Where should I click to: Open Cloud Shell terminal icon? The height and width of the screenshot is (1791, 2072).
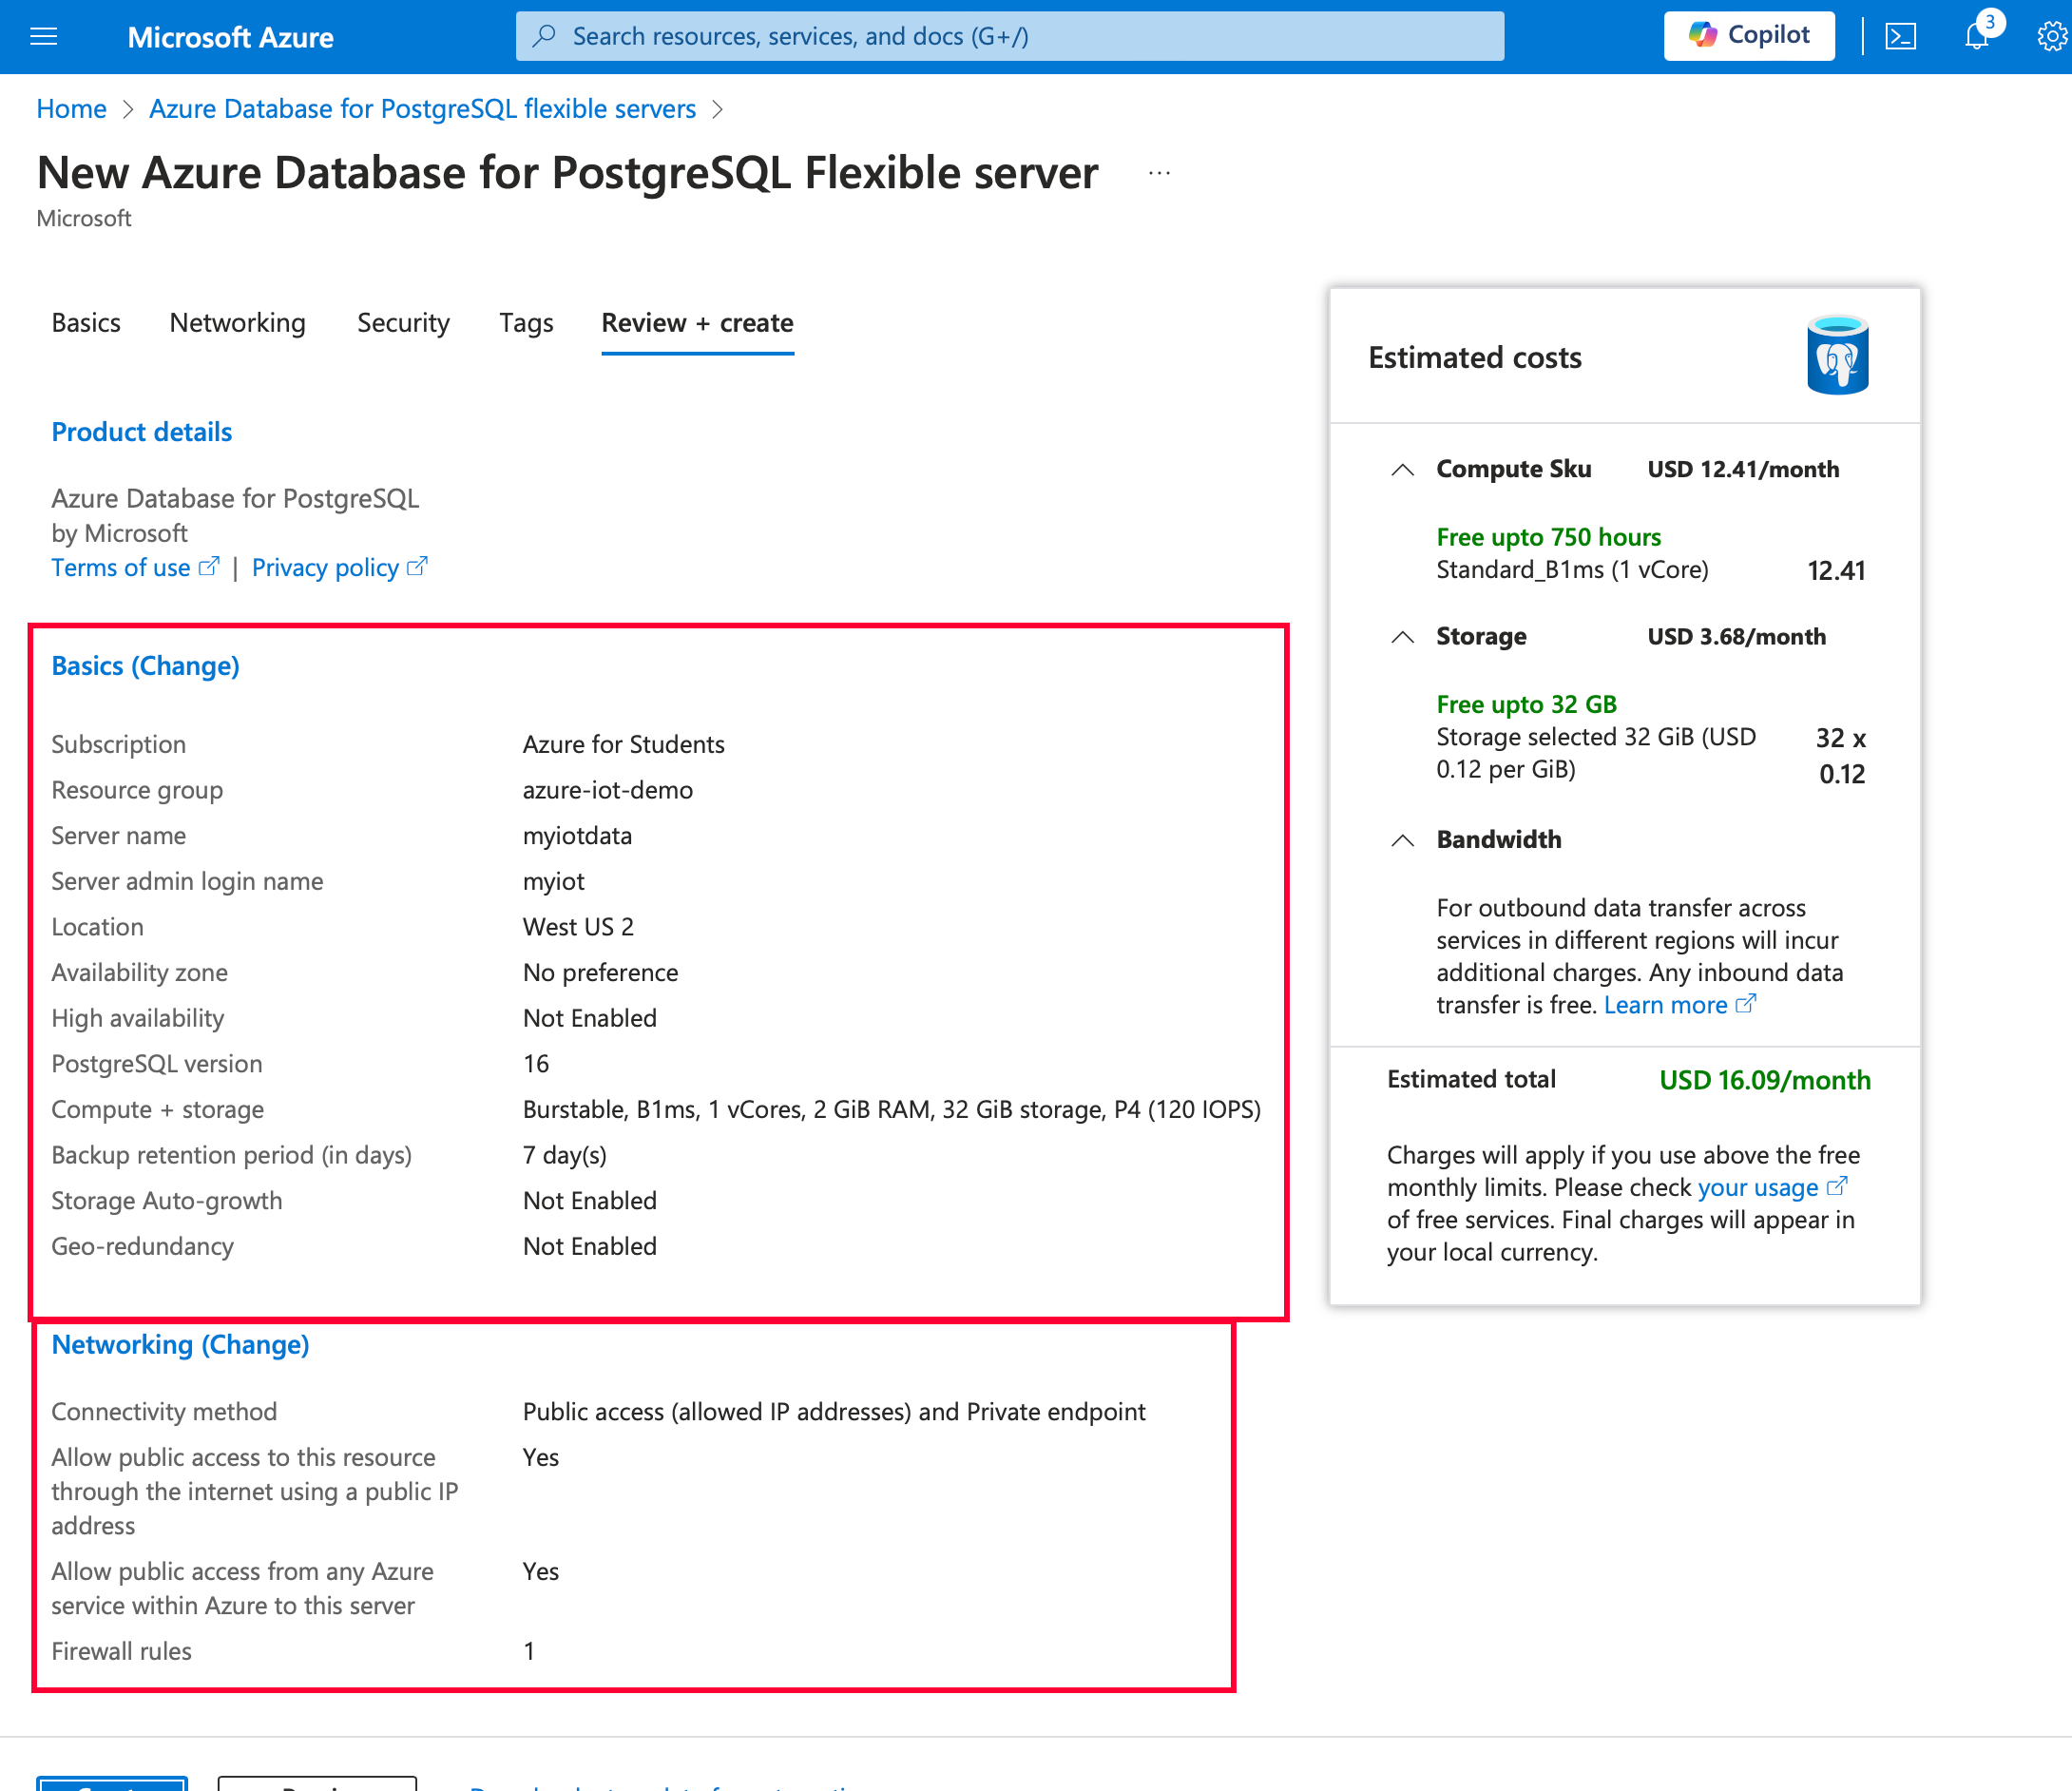1900,37
